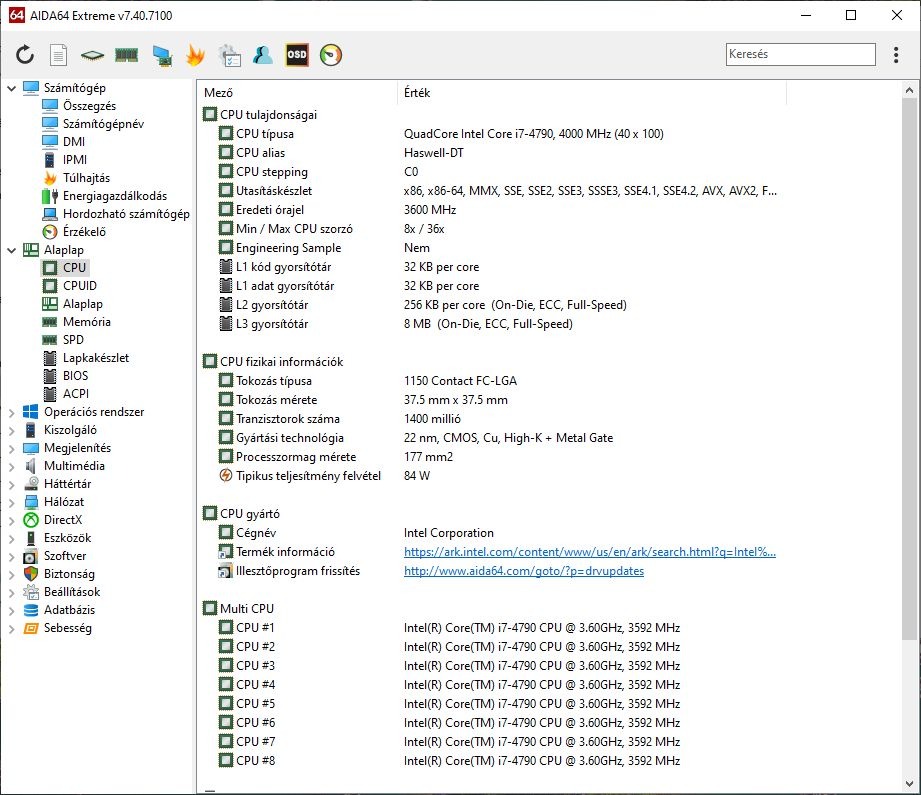Expand the Operációs rendszer node
The image size is (921, 795).
pyautogui.click(x=11, y=412)
